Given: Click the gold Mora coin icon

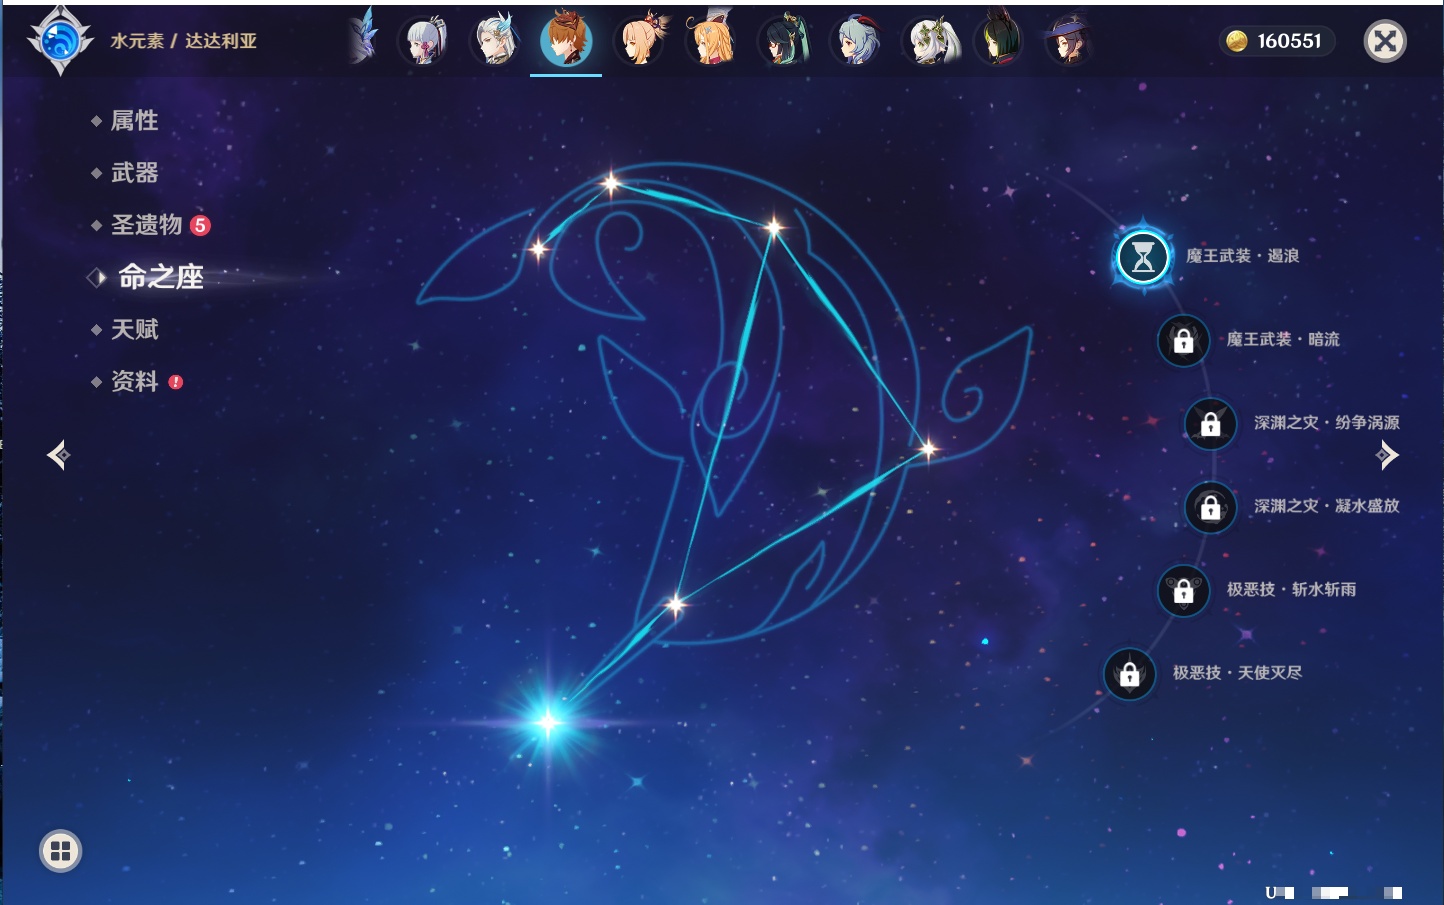Looking at the screenshot, I should pos(1237,41).
